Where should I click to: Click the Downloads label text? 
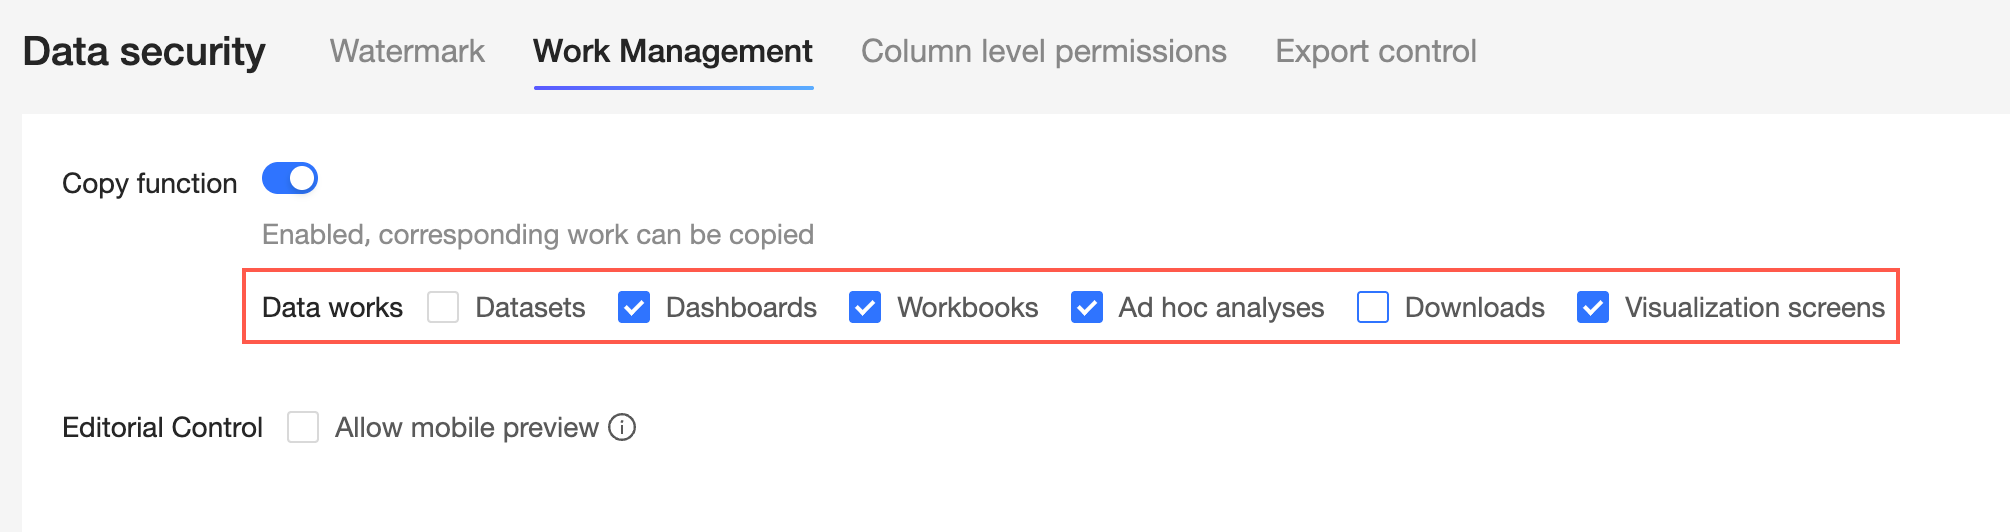[1474, 307]
